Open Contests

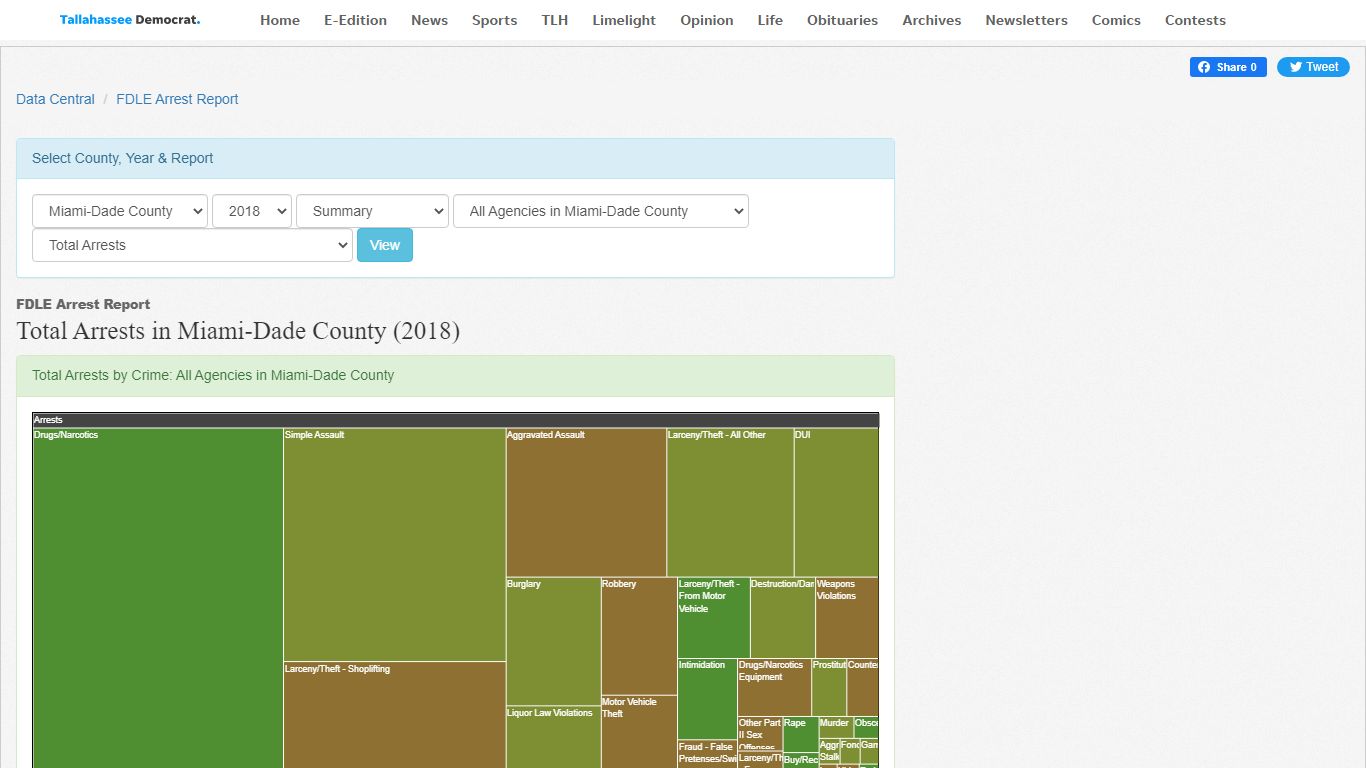(1195, 20)
